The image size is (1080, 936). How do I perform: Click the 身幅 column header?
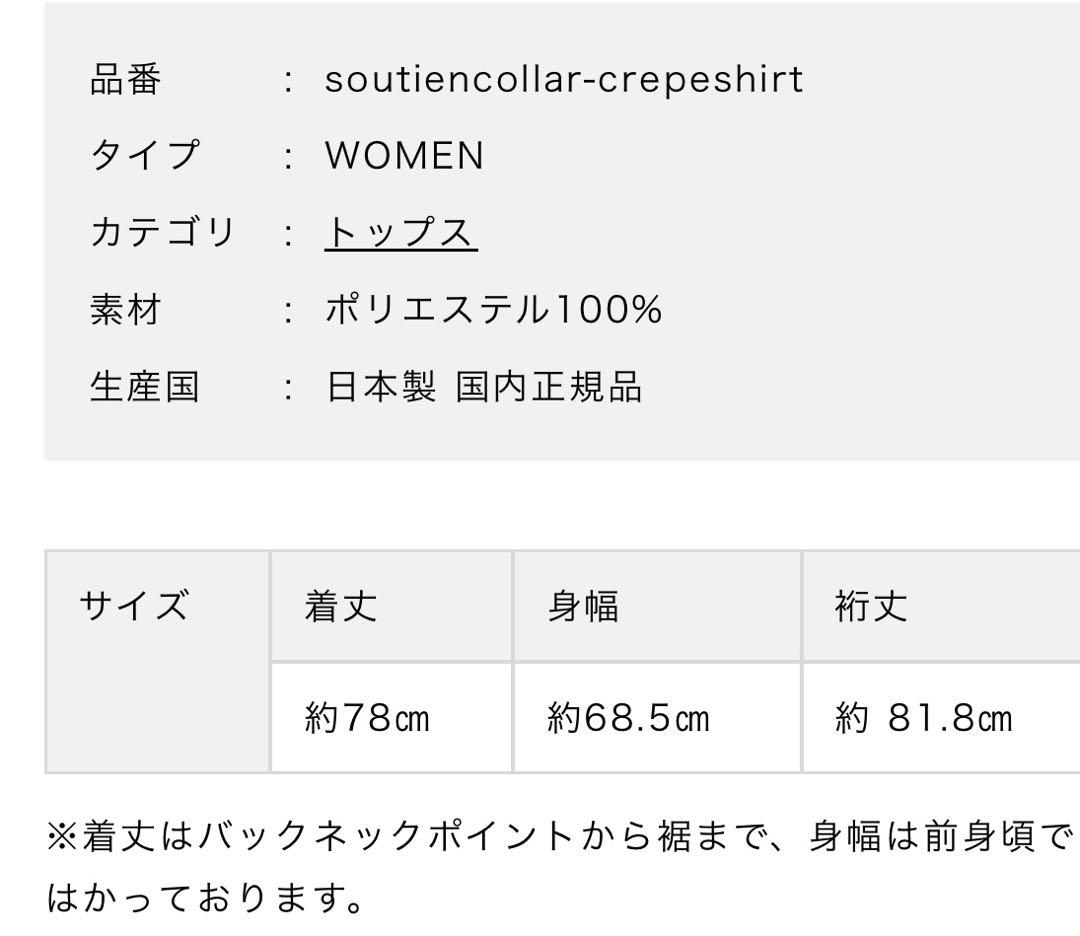583,606
